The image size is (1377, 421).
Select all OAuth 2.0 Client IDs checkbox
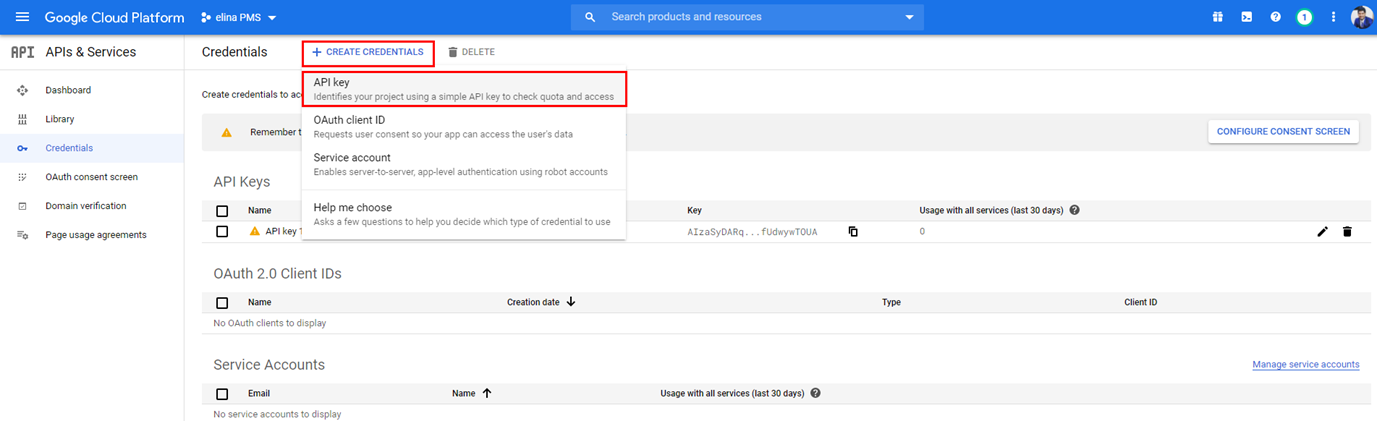222,302
